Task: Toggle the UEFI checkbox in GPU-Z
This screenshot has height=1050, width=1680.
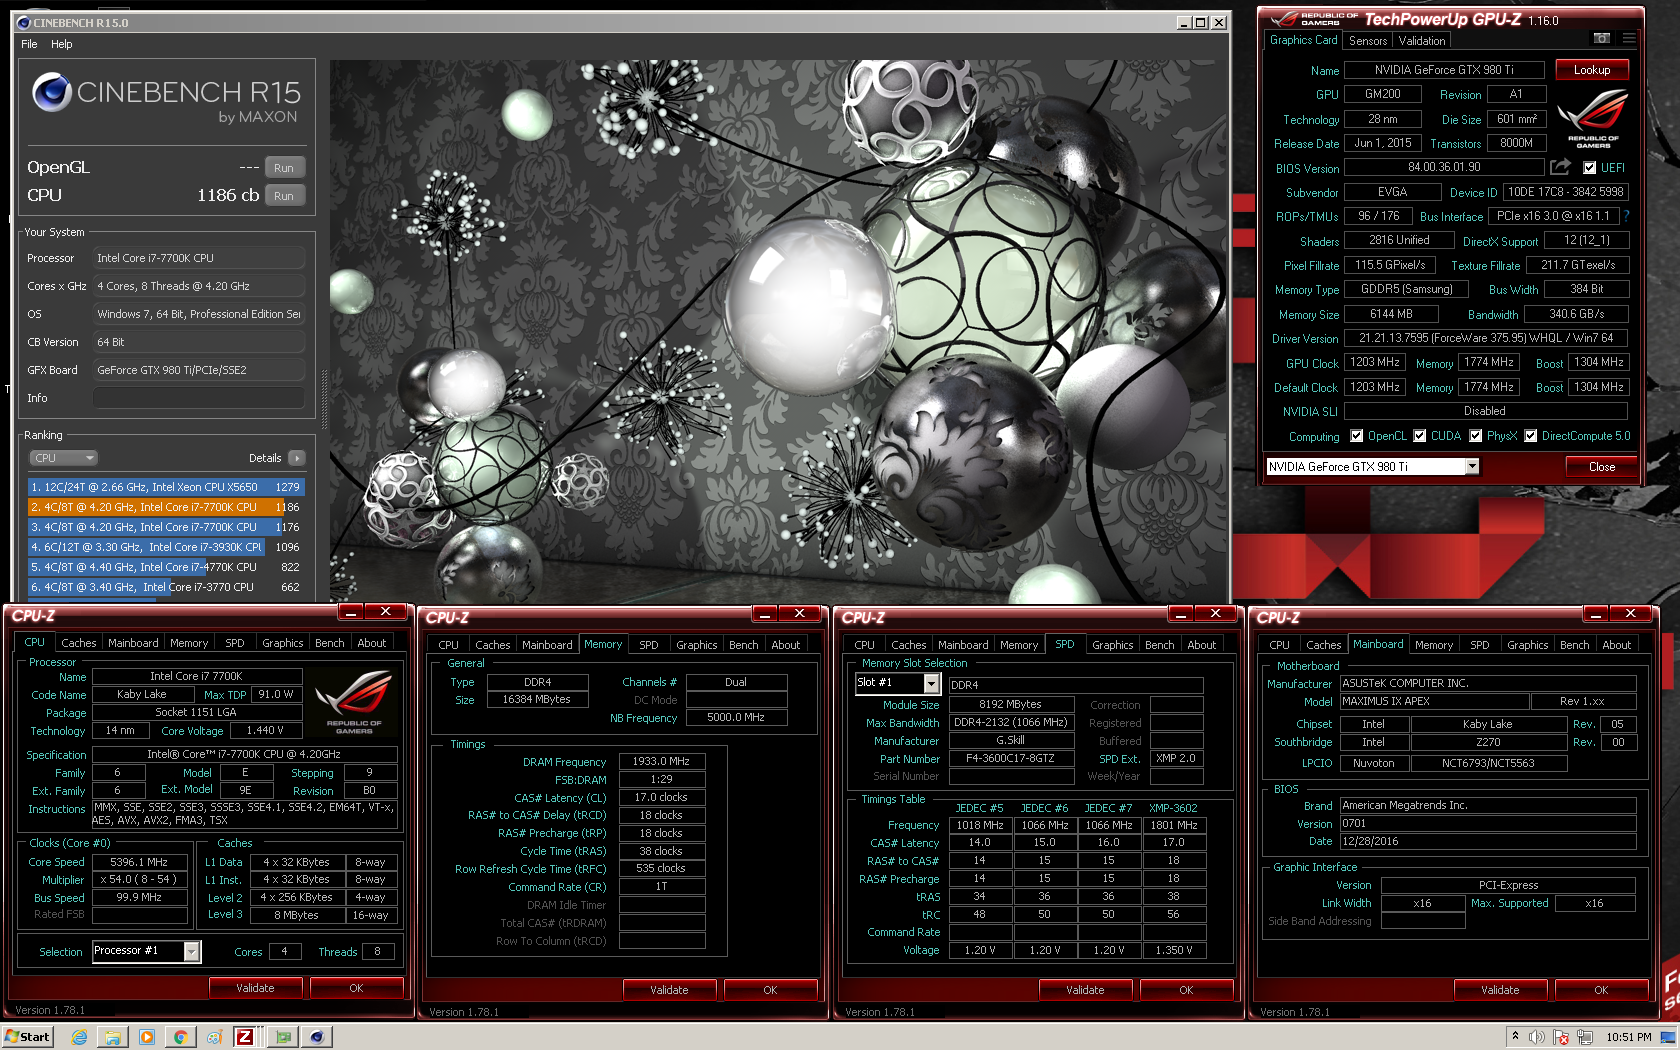Action: [1590, 168]
